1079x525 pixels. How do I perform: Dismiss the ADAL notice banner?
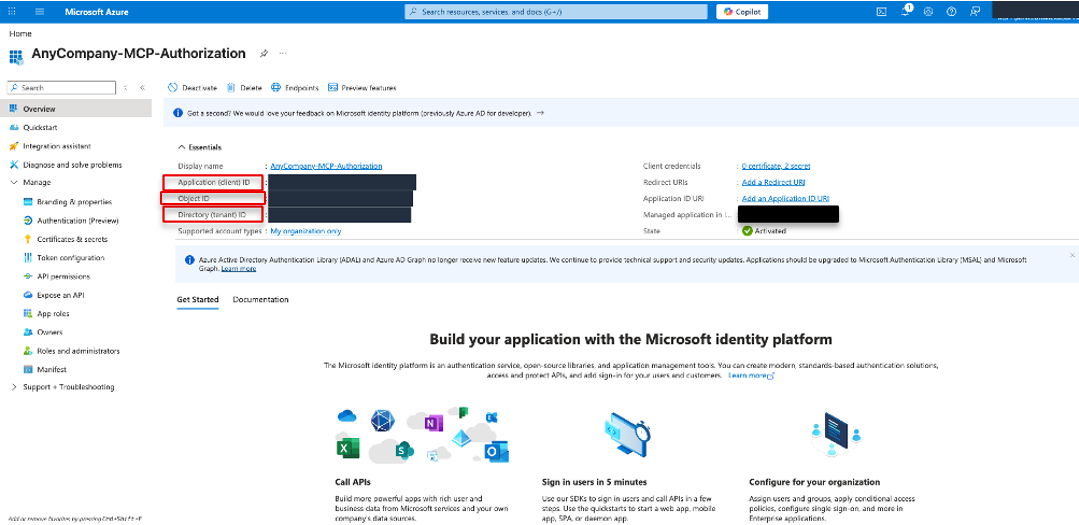pos(1071,255)
